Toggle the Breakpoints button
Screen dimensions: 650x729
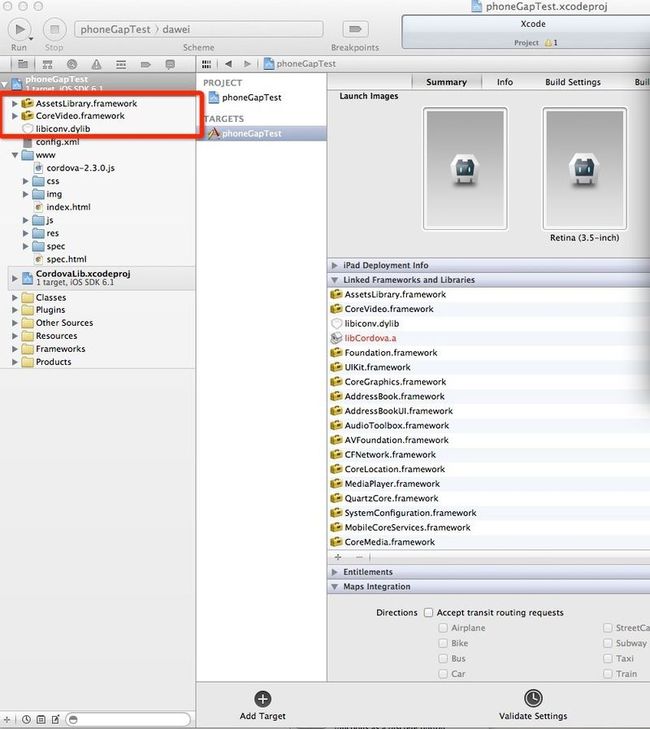[355, 29]
